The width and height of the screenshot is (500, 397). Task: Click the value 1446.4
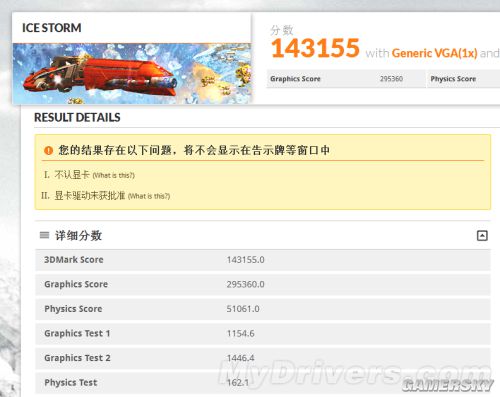pos(241,358)
